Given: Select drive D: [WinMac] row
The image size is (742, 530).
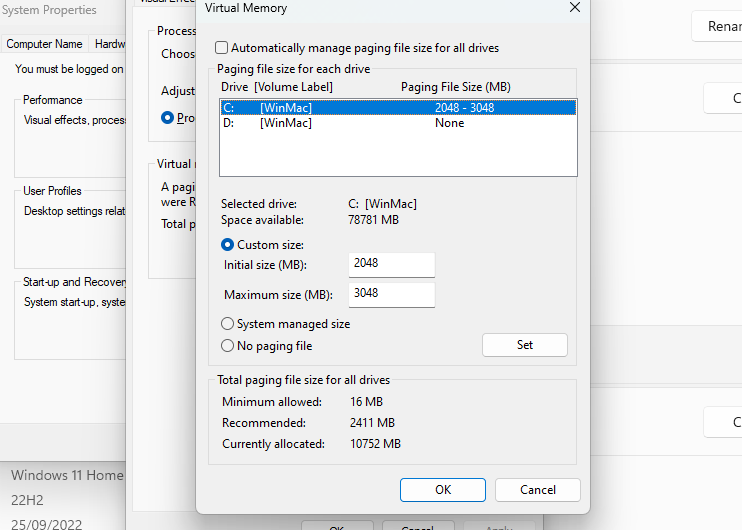Looking at the screenshot, I should click(398, 123).
